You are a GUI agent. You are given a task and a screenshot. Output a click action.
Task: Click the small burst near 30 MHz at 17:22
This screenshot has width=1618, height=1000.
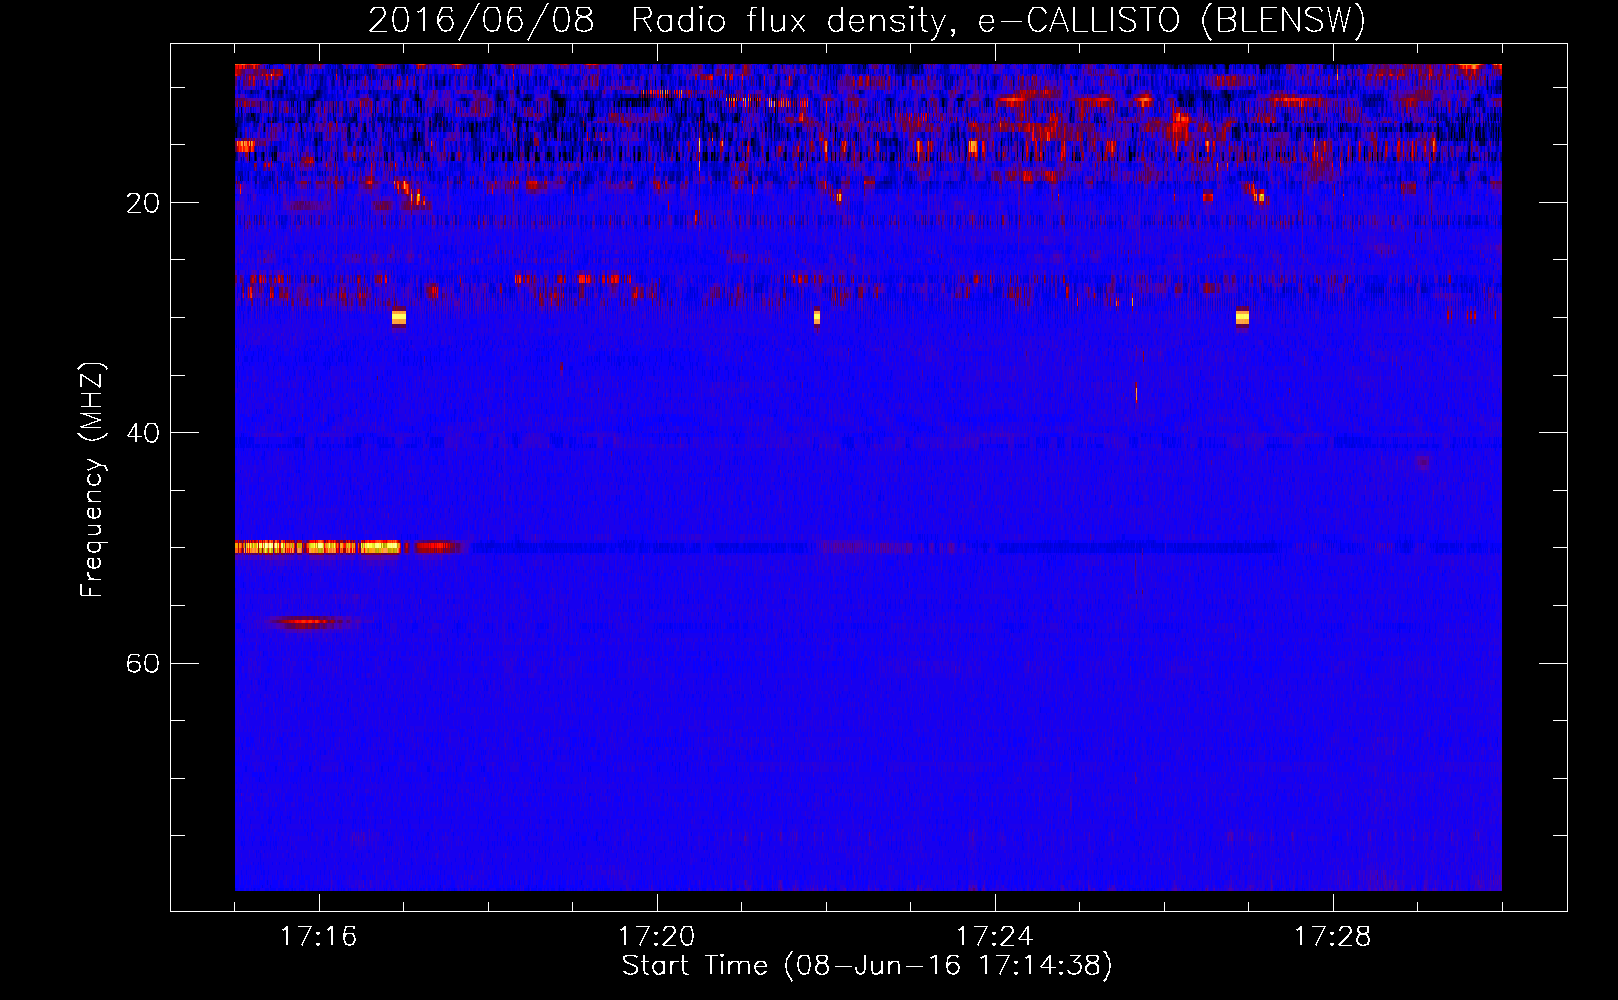tap(817, 317)
